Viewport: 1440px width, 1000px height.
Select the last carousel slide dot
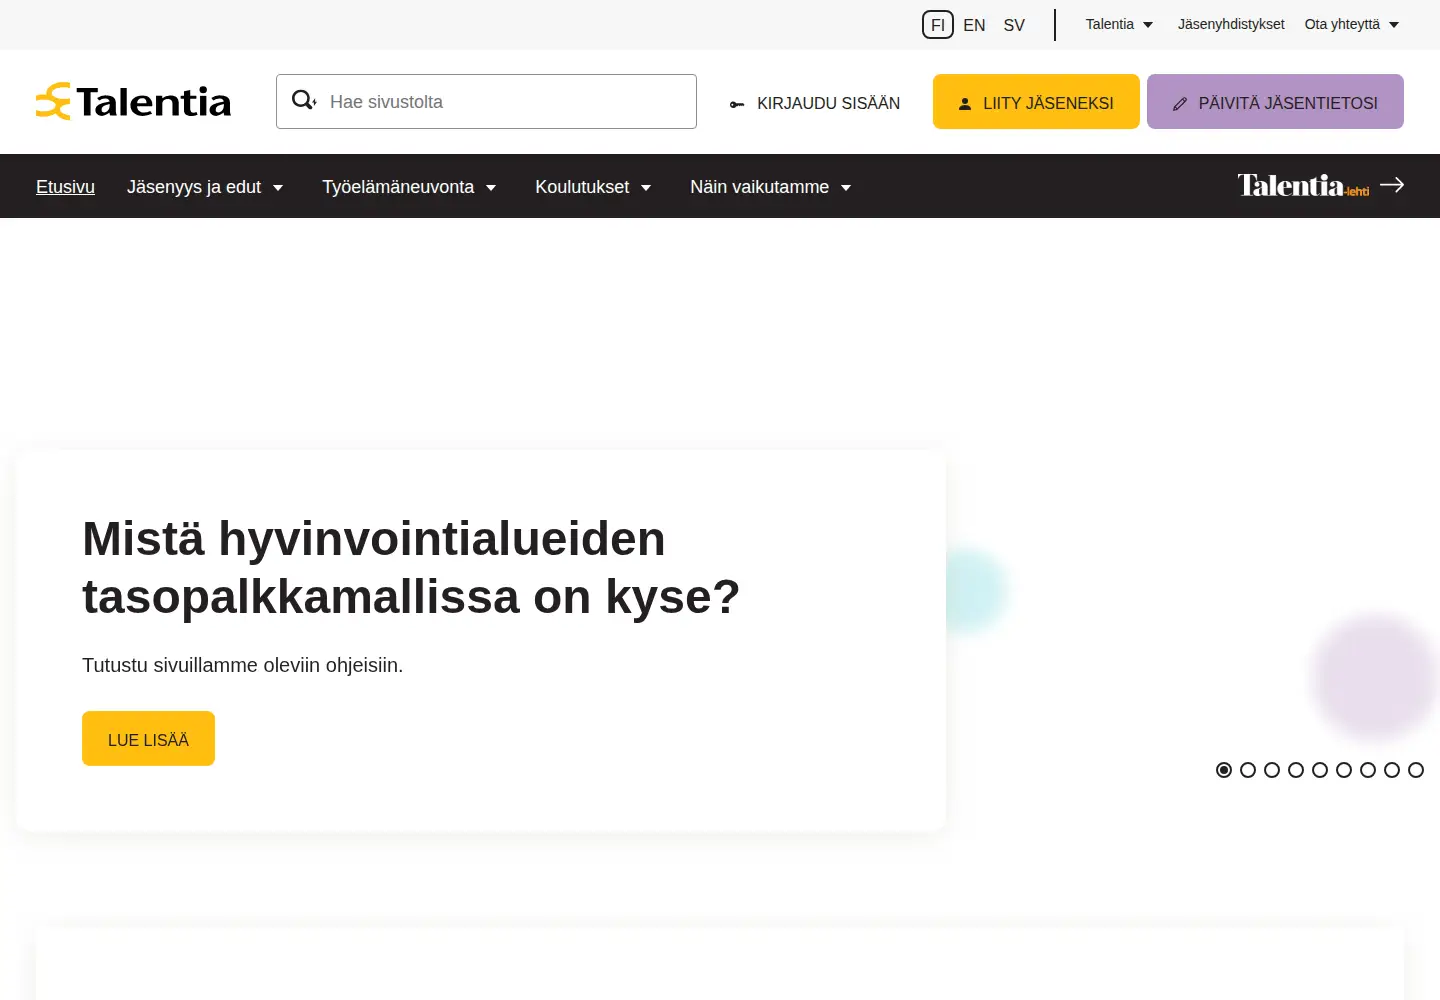pyautogui.click(x=1416, y=770)
